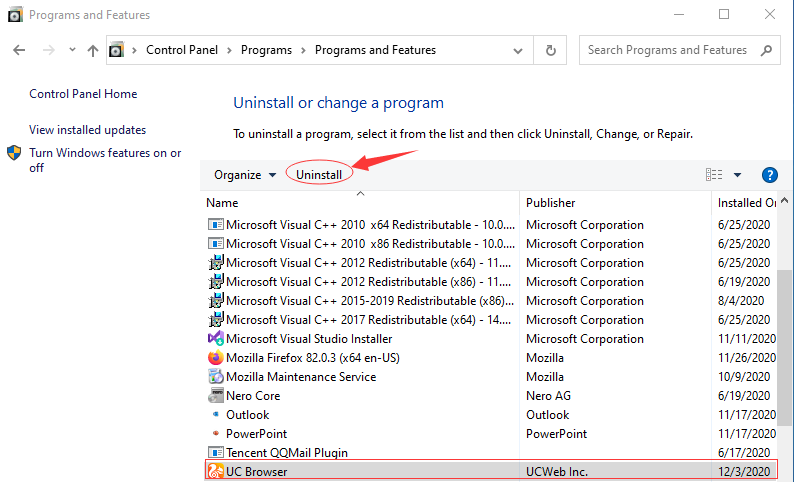Image resolution: width=794 pixels, height=482 pixels.
Task: Click 10/9/2020 install date cell
Action: tap(744, 377)
